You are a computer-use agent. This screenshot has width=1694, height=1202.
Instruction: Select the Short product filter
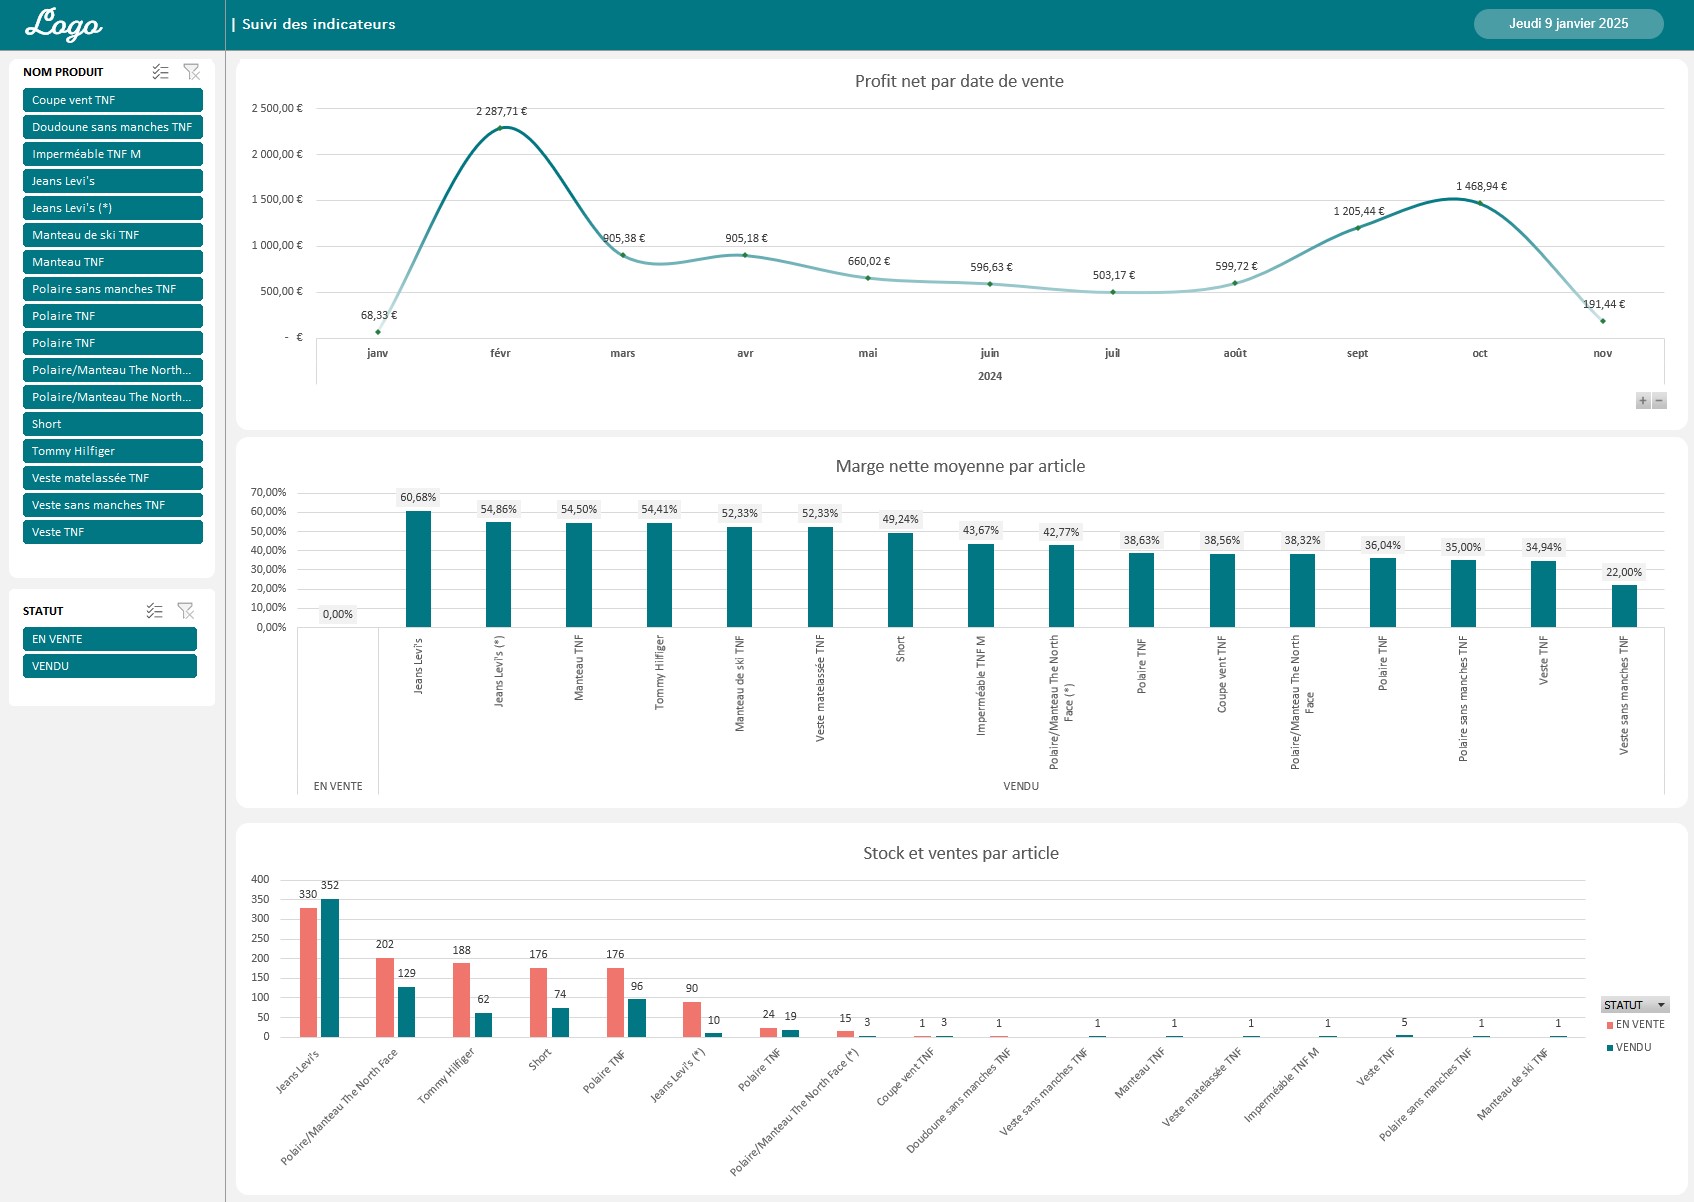[112, 424]
